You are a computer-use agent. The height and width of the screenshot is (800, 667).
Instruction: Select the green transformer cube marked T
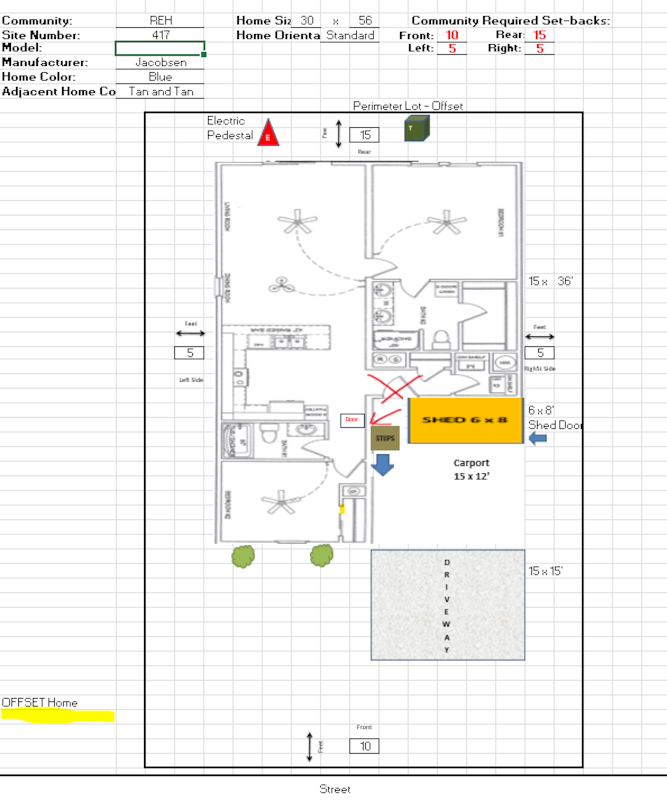(416, 129)
